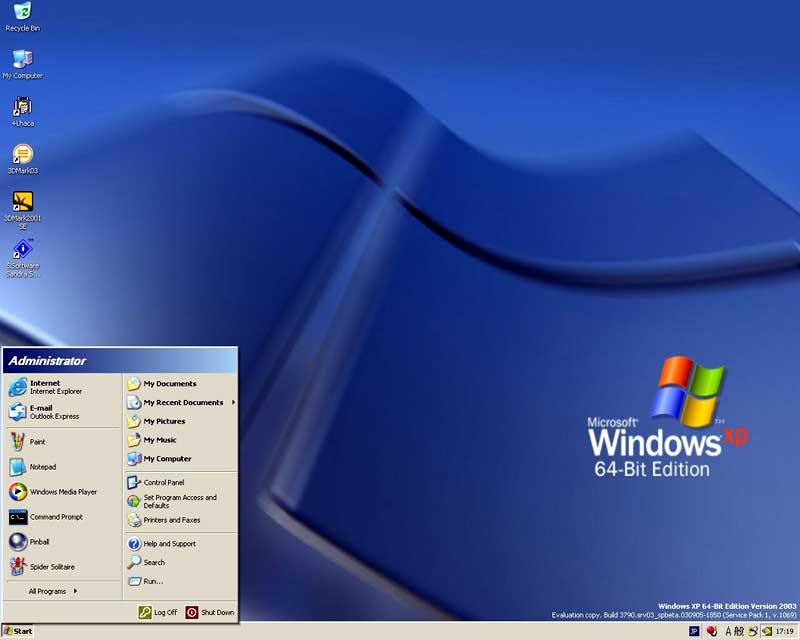Open Printers and Faxes

181,520
